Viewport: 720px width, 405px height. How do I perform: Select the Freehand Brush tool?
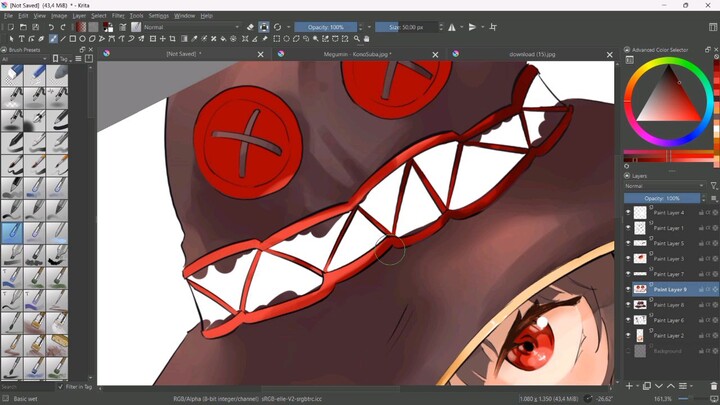pos(53,39)
